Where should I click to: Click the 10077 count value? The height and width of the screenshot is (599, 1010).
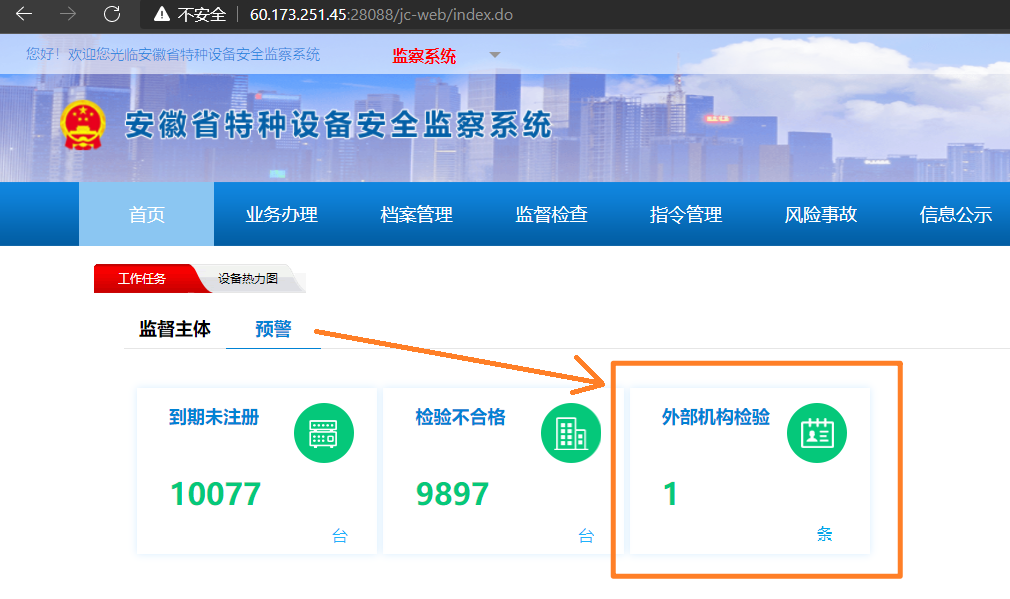click(216, 494)
